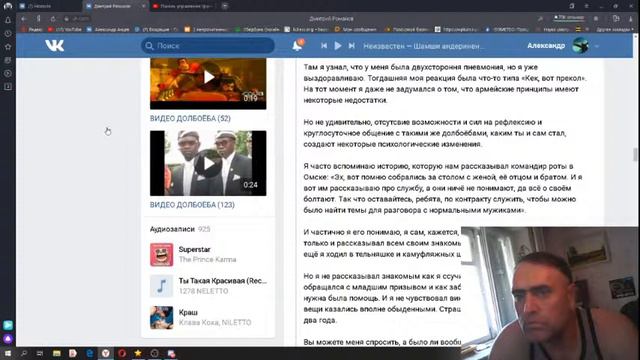The height and width of the screenshot is (360, 640).
Task: Open the browser sidebar notifications bell
Action: pyautogui.click(x=8, y=20)
